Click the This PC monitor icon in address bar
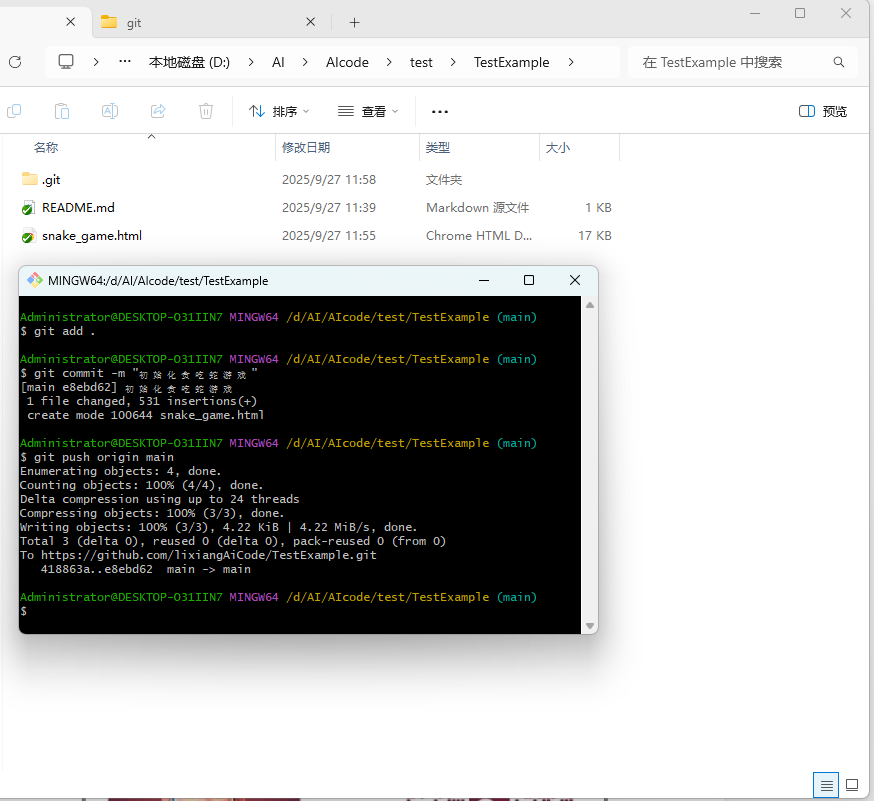 coord(66,62)
